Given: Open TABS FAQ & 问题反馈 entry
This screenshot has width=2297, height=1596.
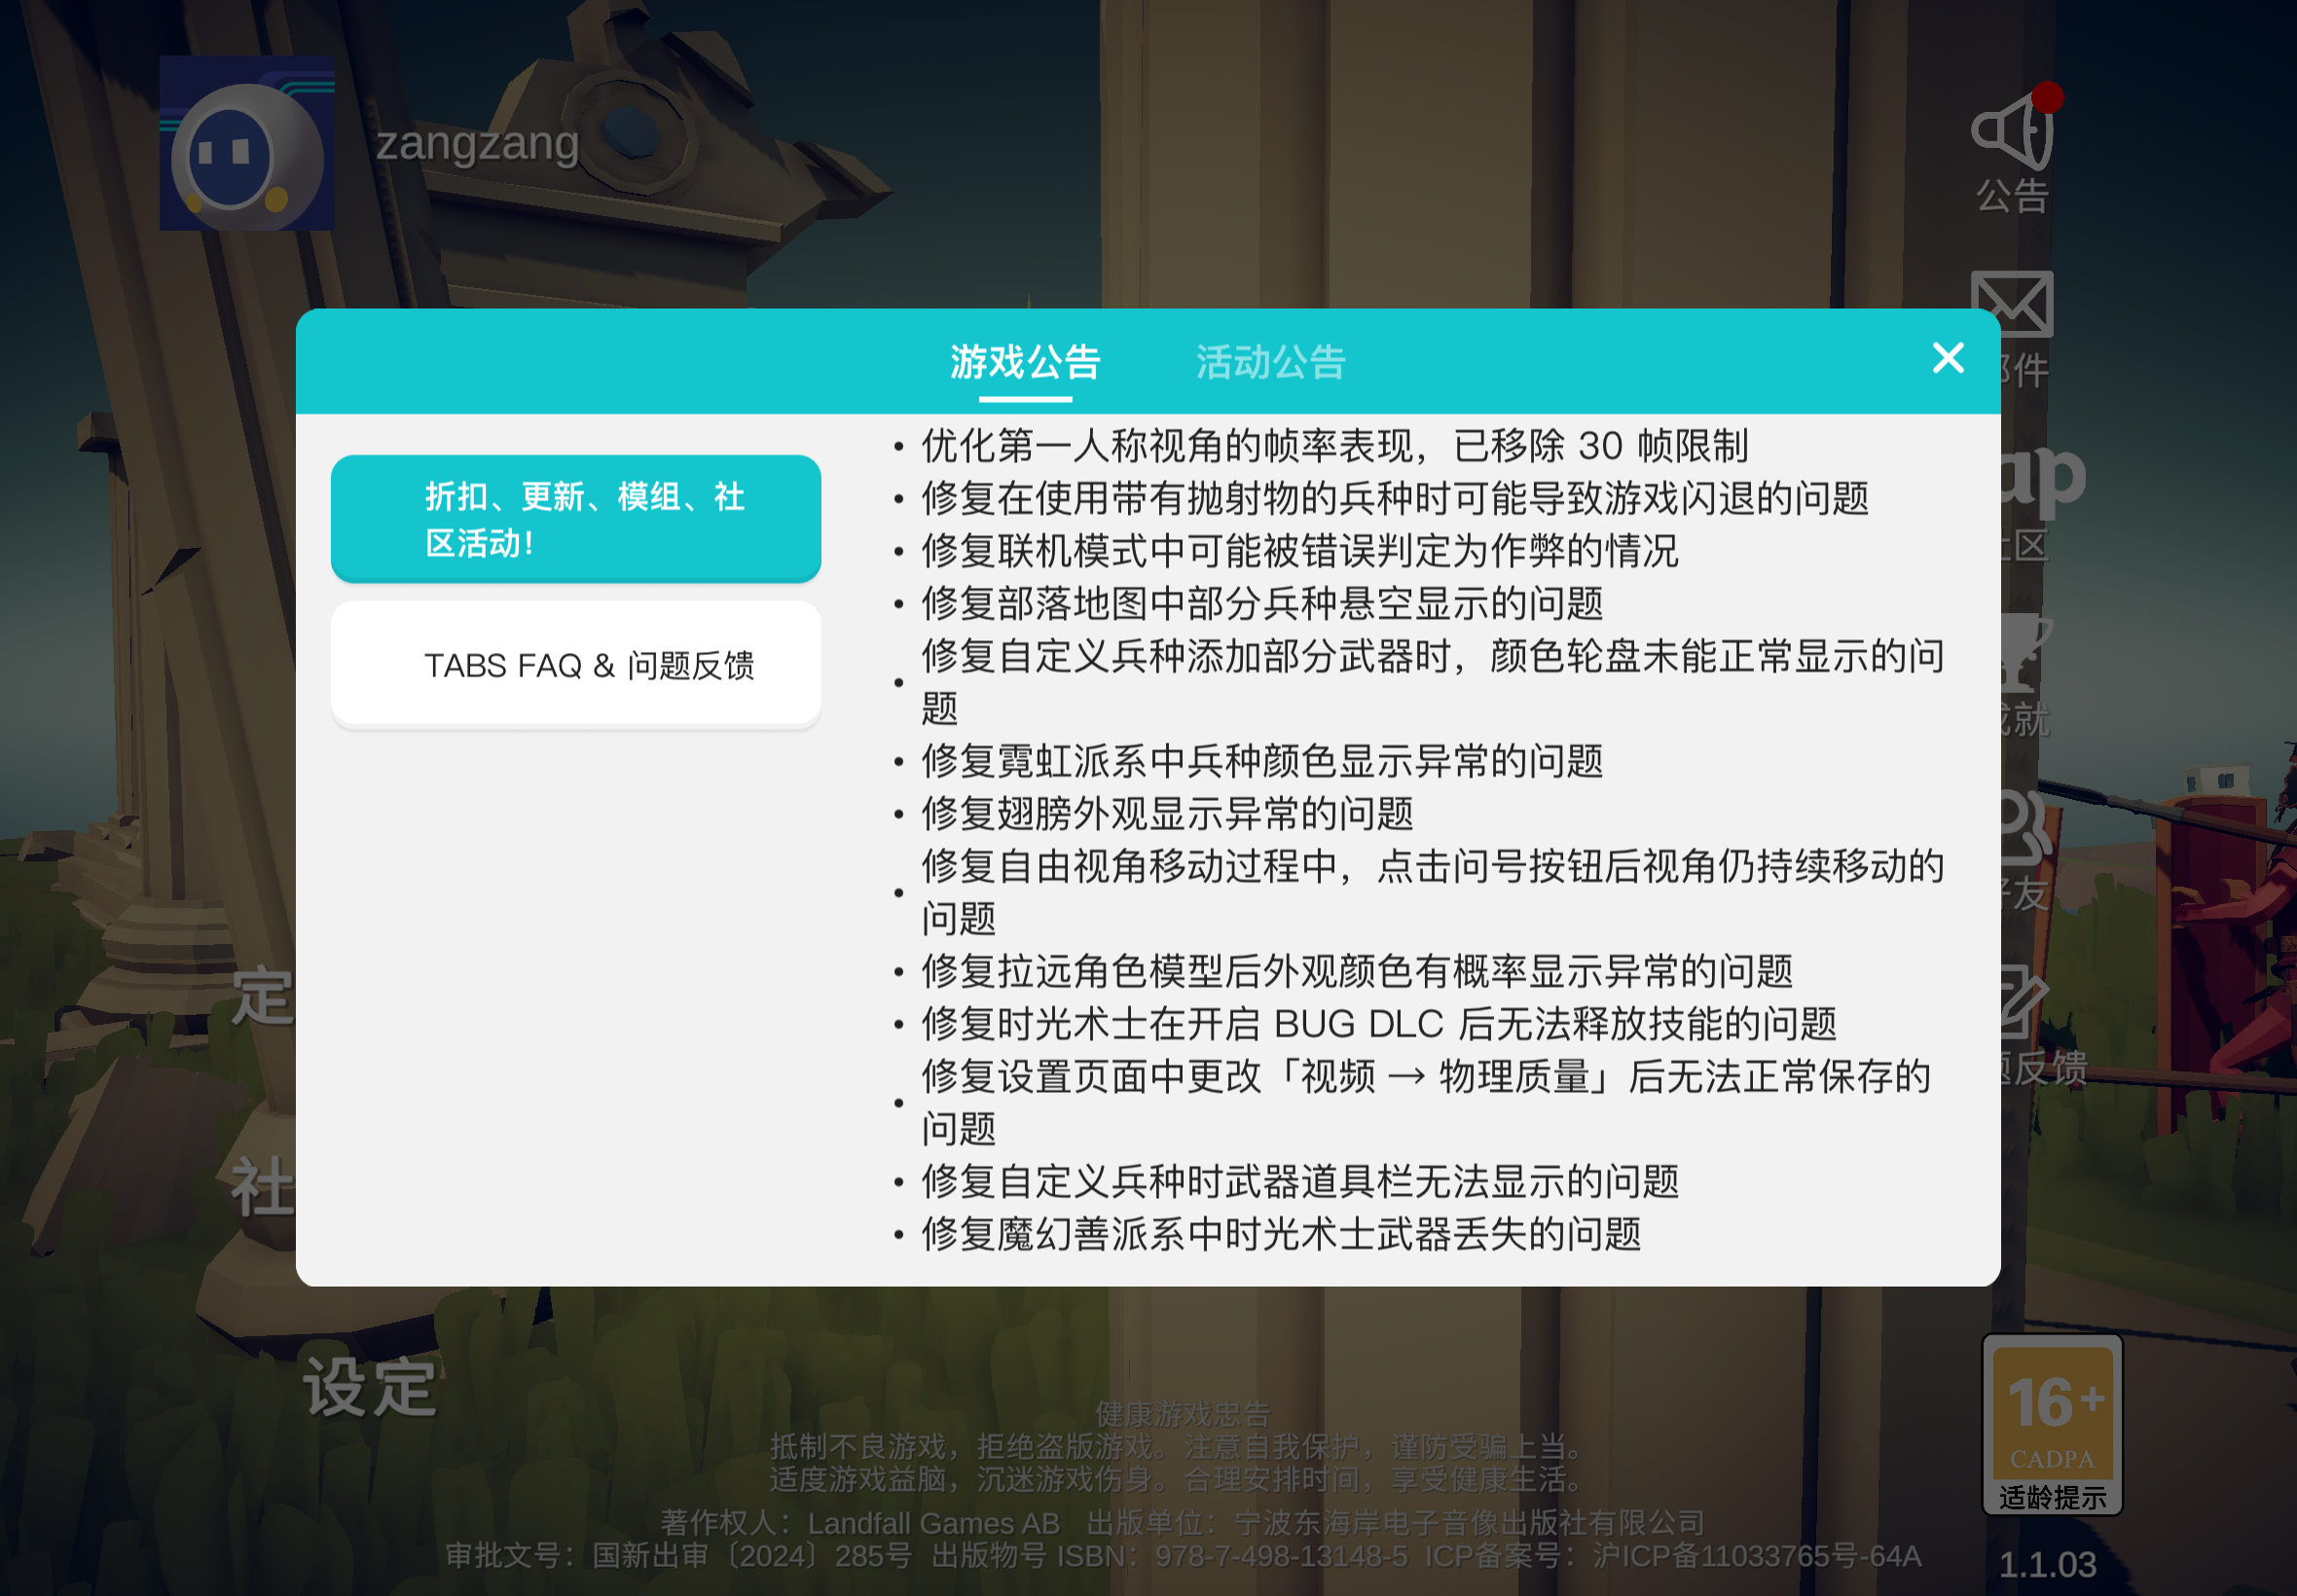Looking at the screenshot, I should click(x=575, y=664).
